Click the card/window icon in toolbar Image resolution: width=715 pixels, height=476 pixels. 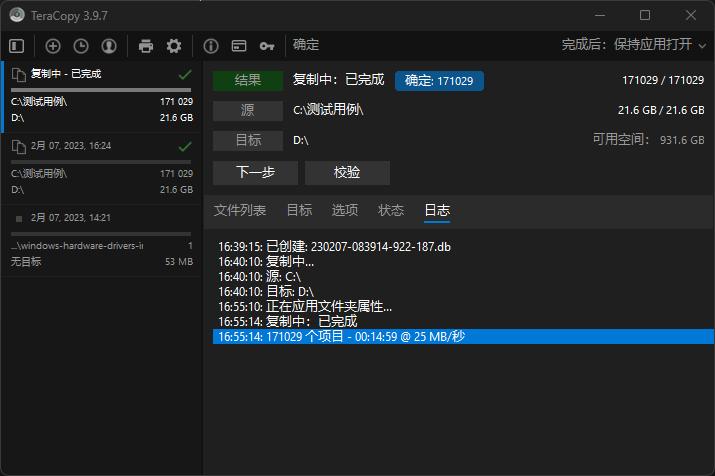click(239, 46)
